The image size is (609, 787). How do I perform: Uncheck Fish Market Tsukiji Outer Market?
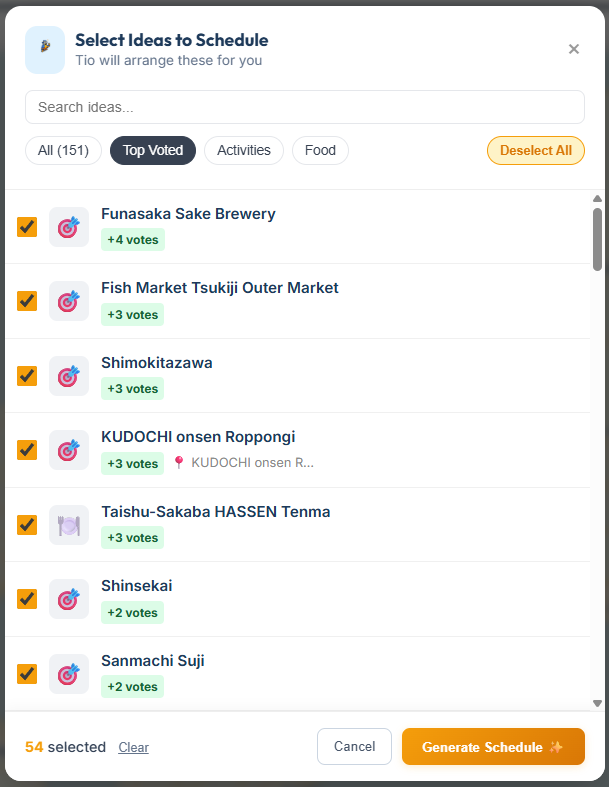click(27, 301)
